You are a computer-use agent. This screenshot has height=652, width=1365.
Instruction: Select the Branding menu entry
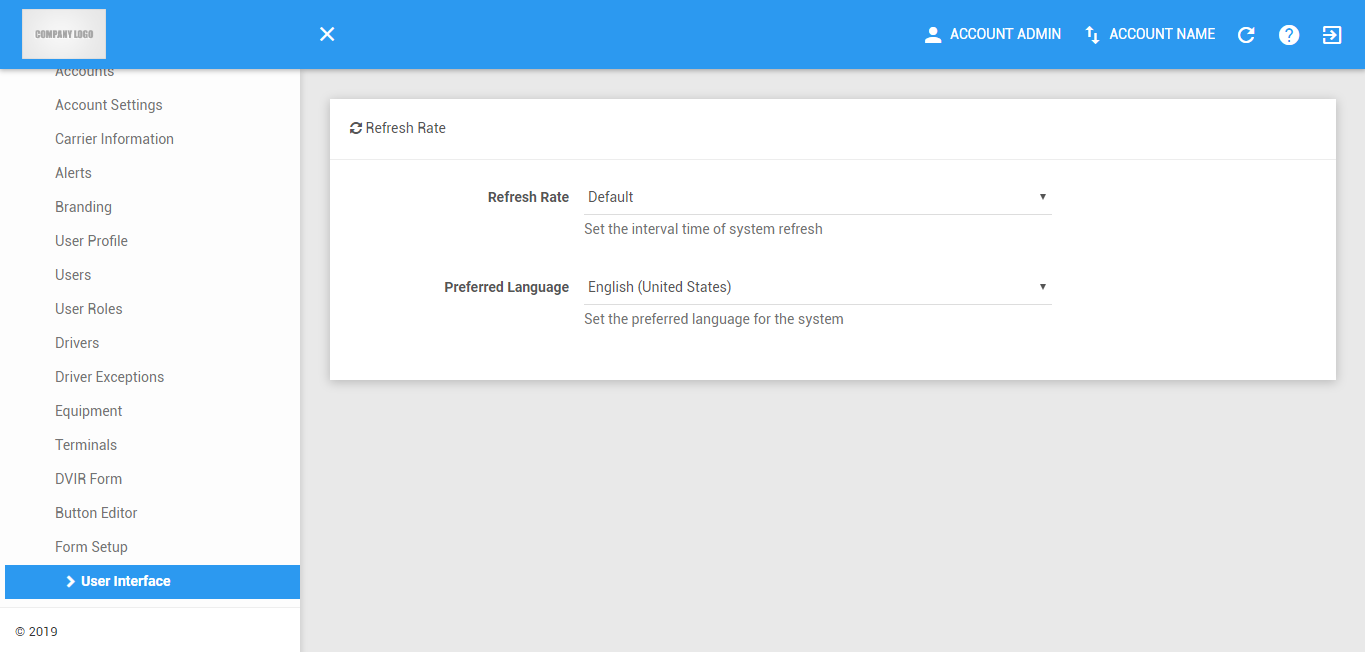[83, 207]
